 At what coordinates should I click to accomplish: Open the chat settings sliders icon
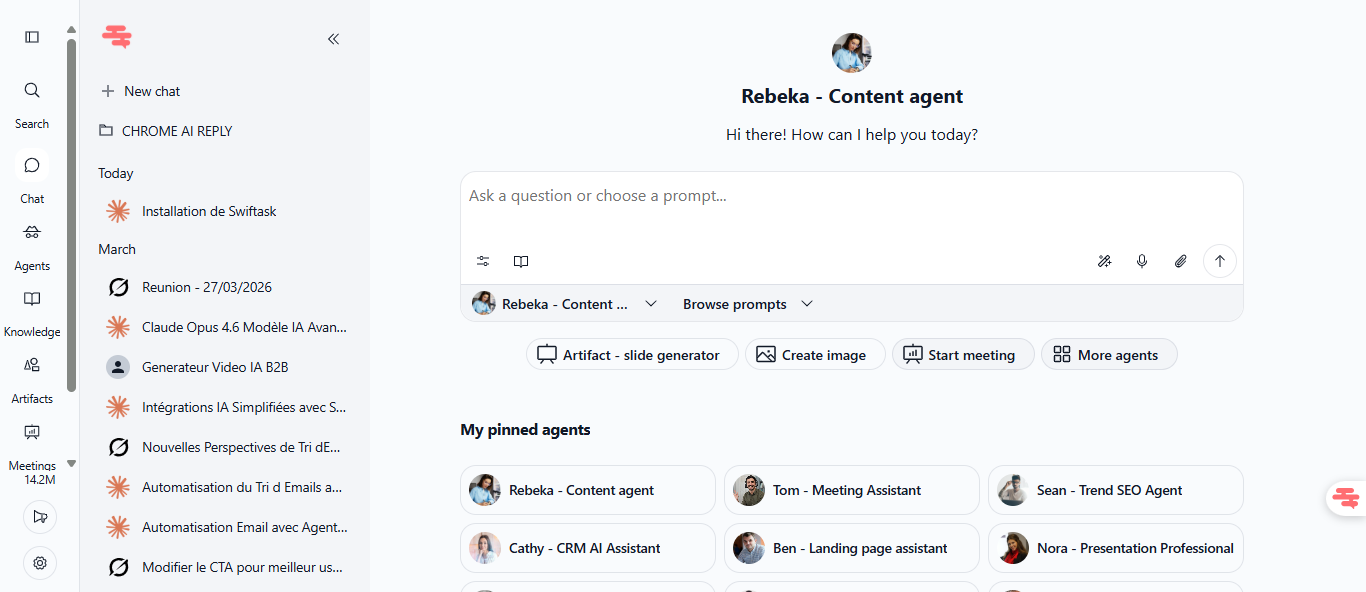click(x=483, y=261)
